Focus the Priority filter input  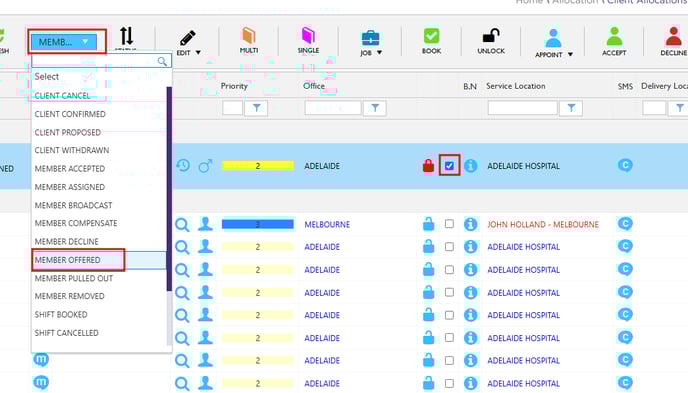click(233, 108)
